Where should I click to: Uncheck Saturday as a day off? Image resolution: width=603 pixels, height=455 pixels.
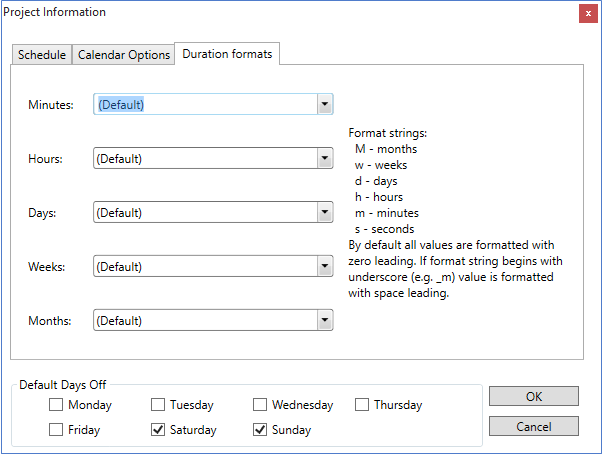[158, 430]
